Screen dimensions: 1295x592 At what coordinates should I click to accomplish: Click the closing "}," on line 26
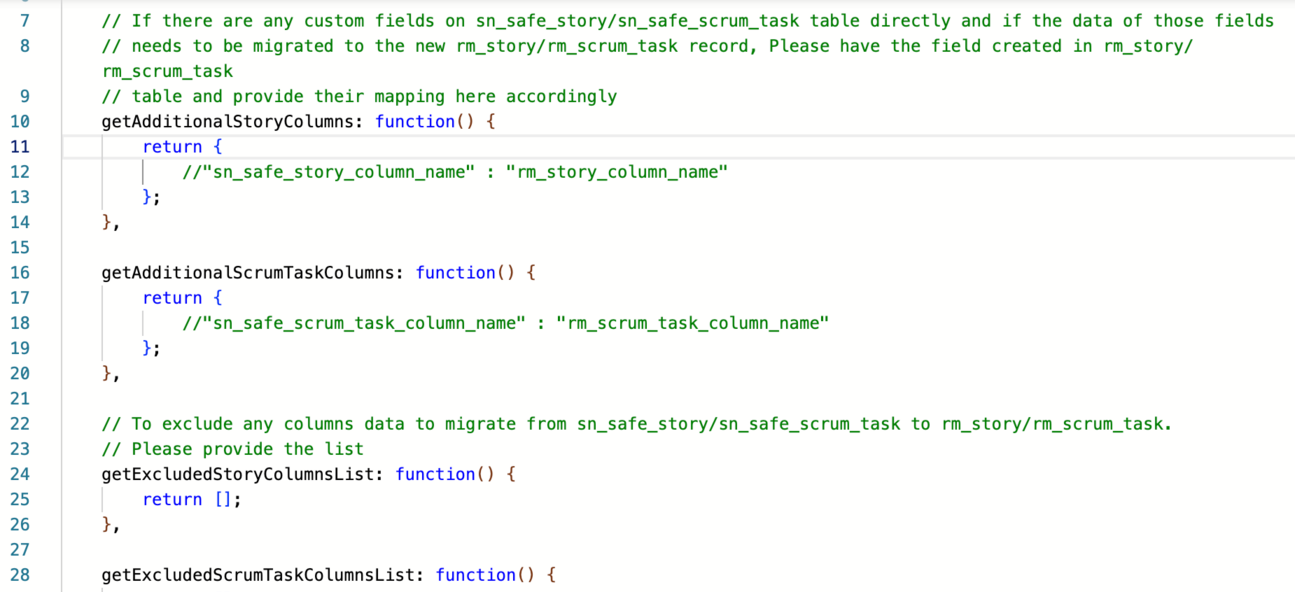(x=111, y=524)
